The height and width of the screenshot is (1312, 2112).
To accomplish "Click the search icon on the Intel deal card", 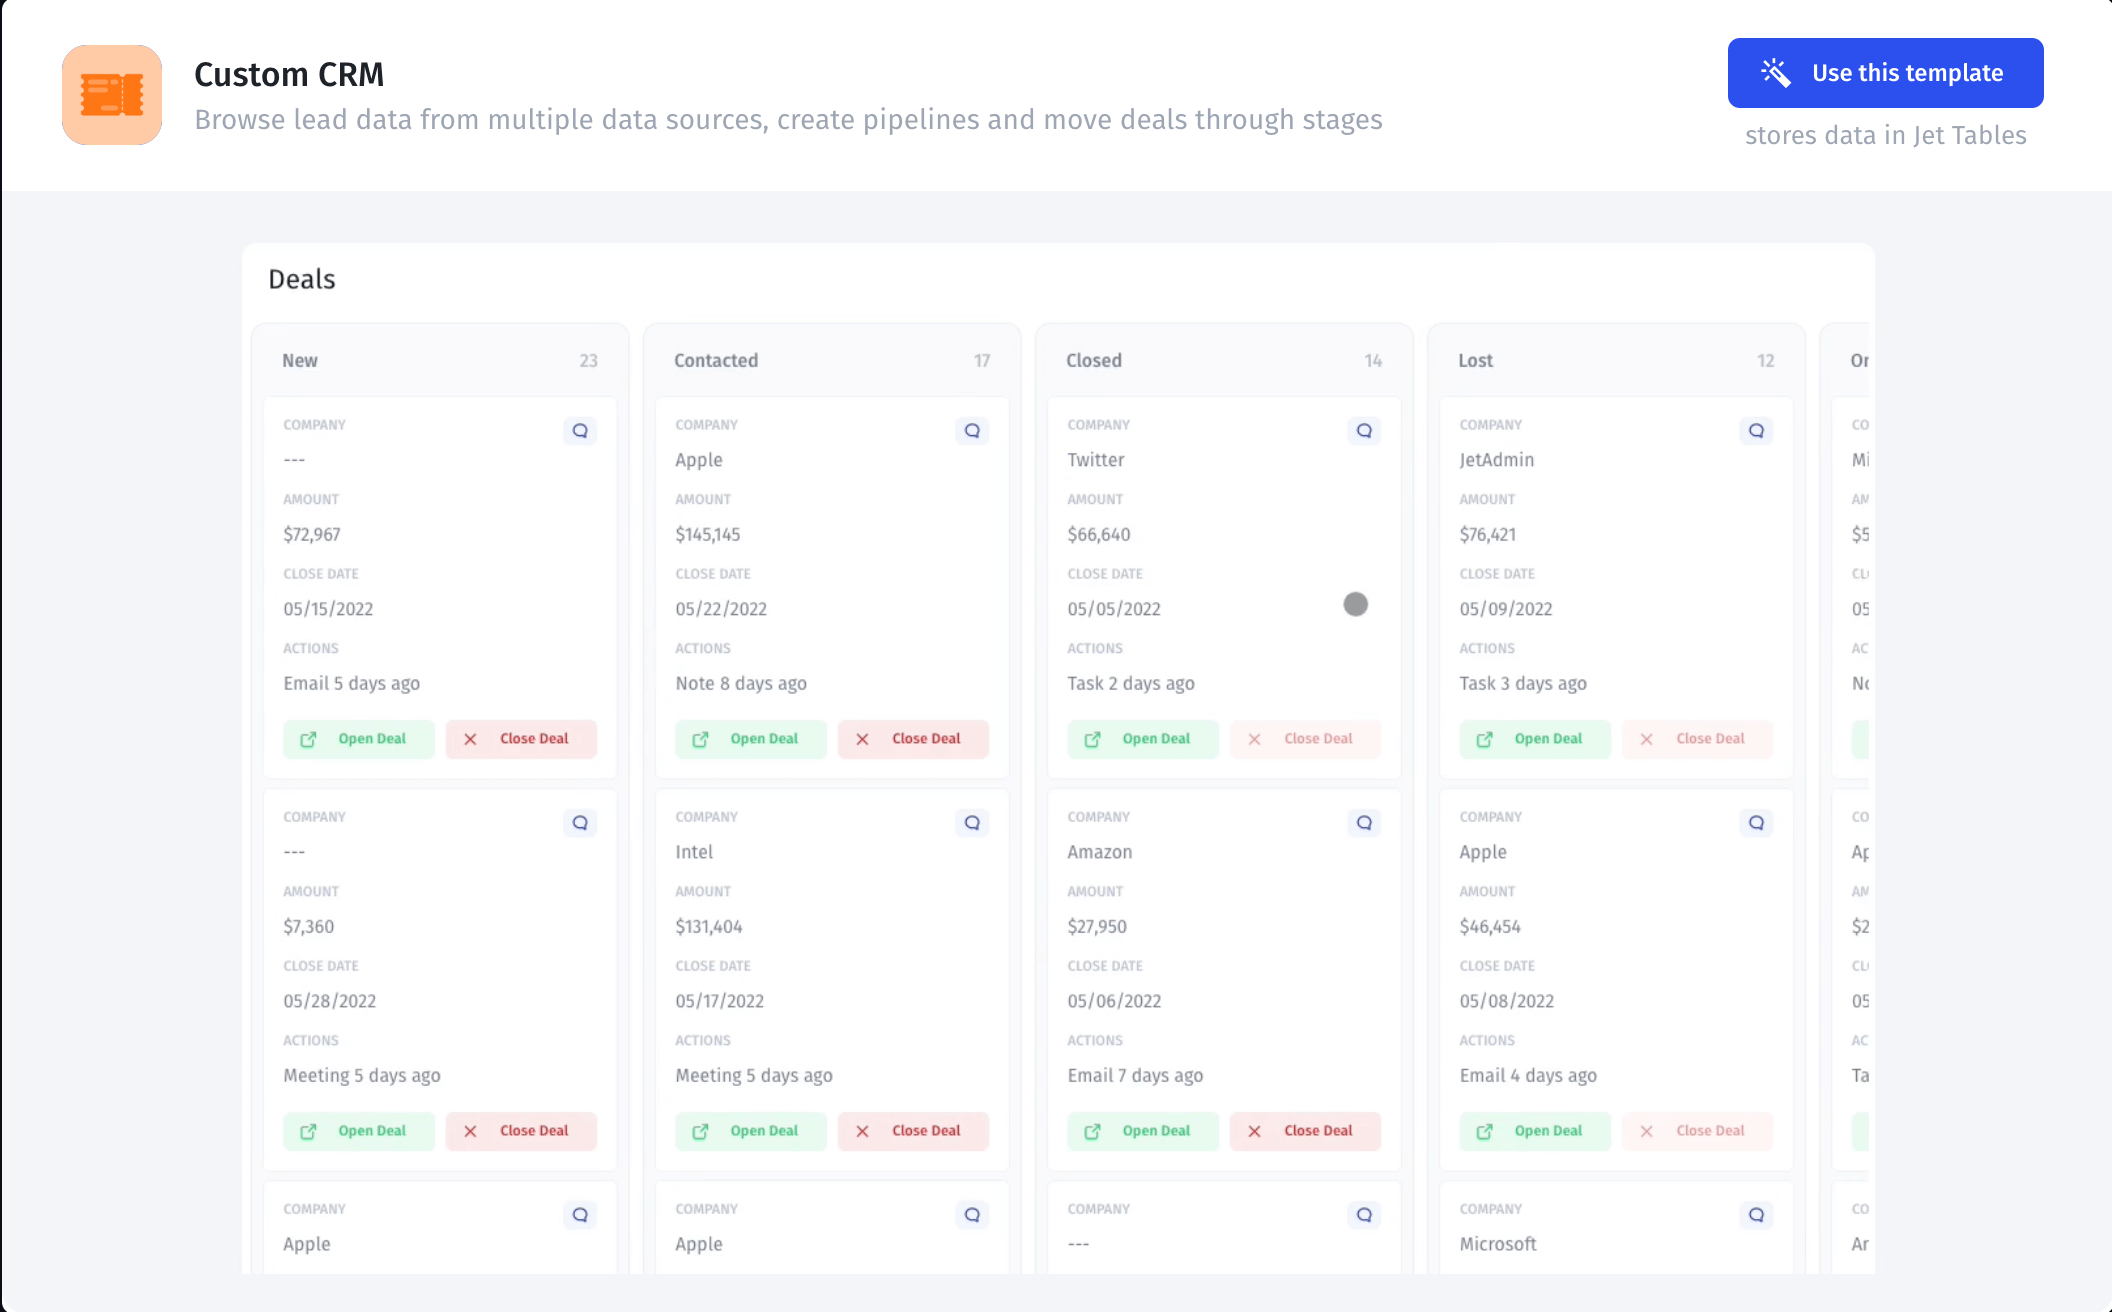I will [x=971, y=822].
